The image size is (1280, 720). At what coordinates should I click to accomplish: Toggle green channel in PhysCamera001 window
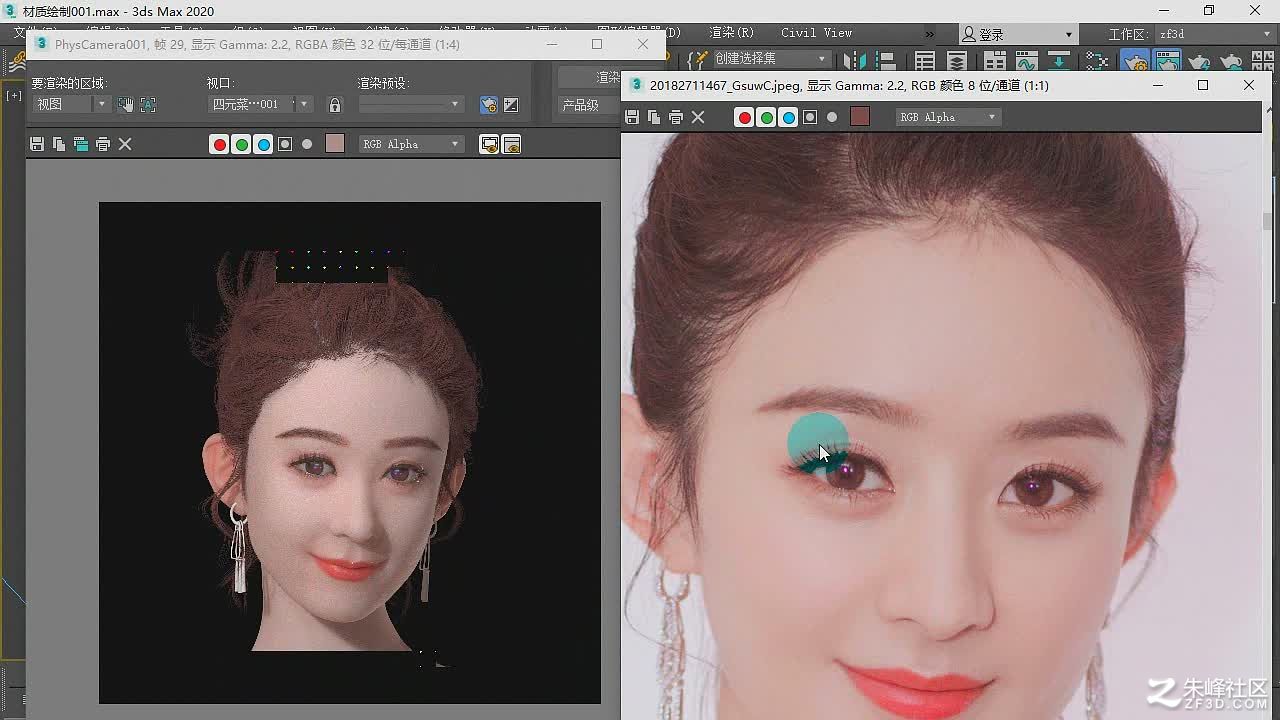click(241, 144)
